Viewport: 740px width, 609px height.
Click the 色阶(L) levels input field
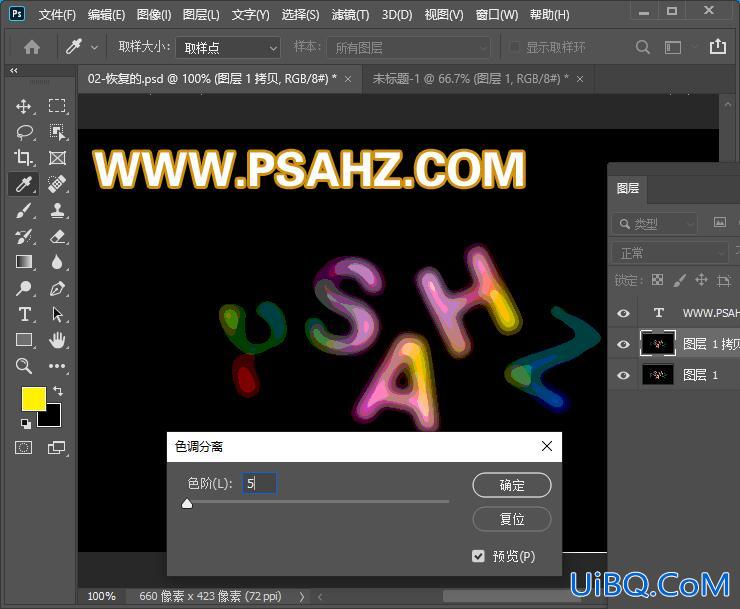coord(259,483)
